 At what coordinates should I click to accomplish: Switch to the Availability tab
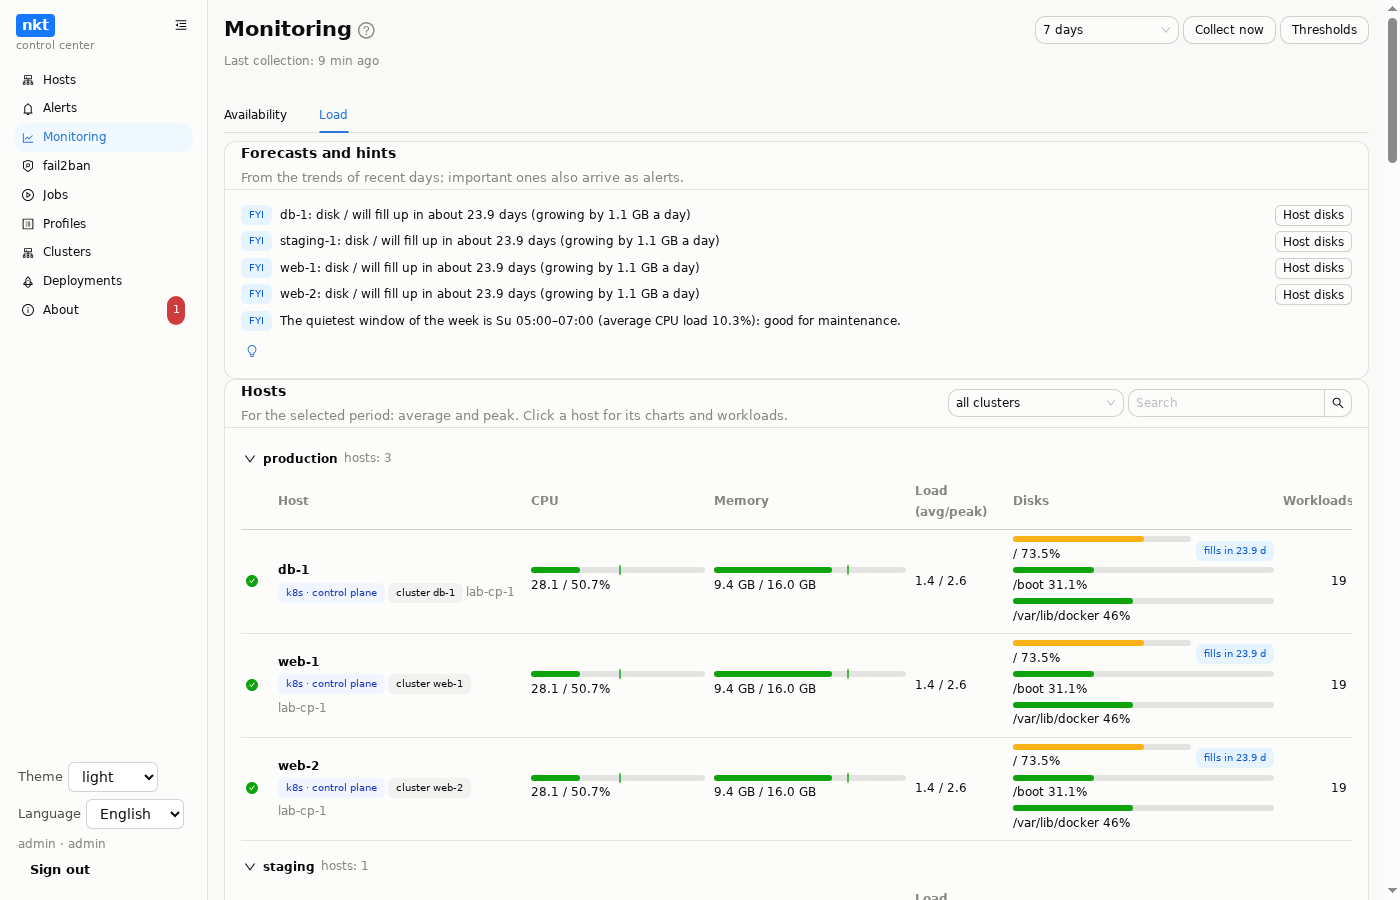[255, 115]
